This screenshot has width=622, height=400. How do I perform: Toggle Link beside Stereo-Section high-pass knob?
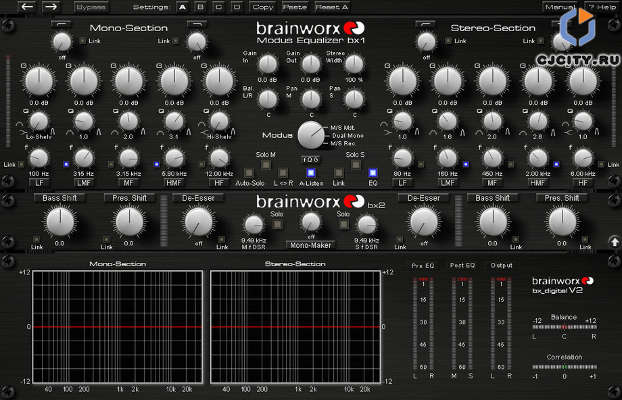(x=448, y=40)
